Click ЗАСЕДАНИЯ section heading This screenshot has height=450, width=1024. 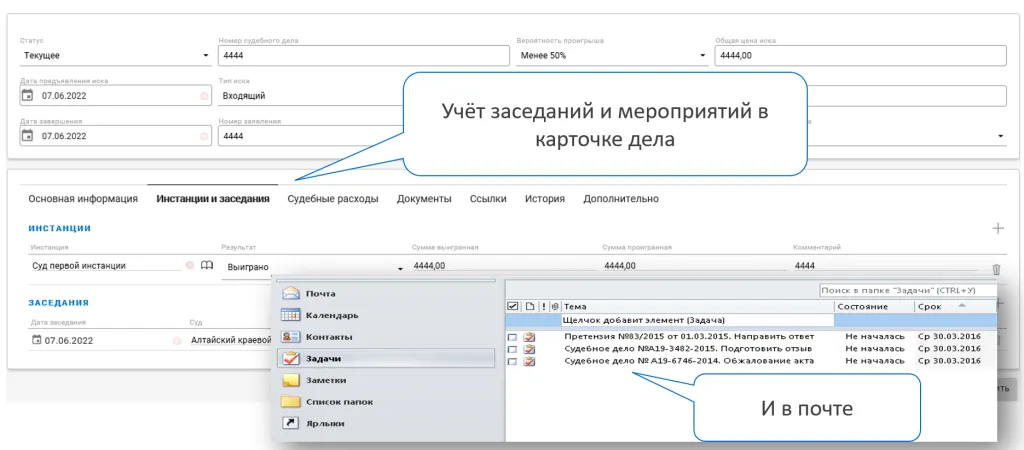pos(59,302)
